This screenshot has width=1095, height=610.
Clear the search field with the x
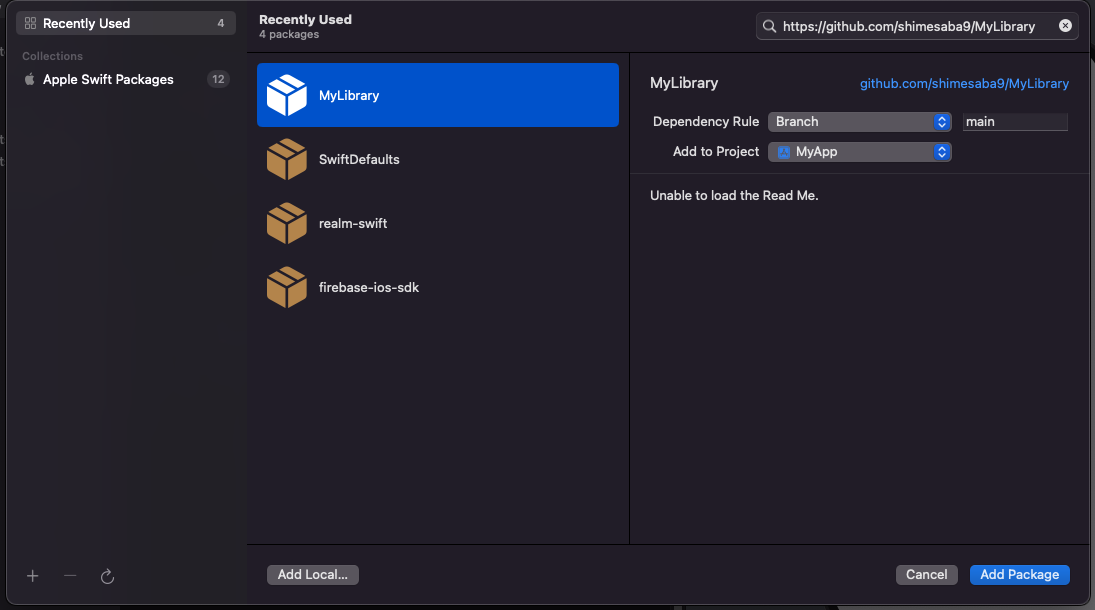[x=1065, y=26]
